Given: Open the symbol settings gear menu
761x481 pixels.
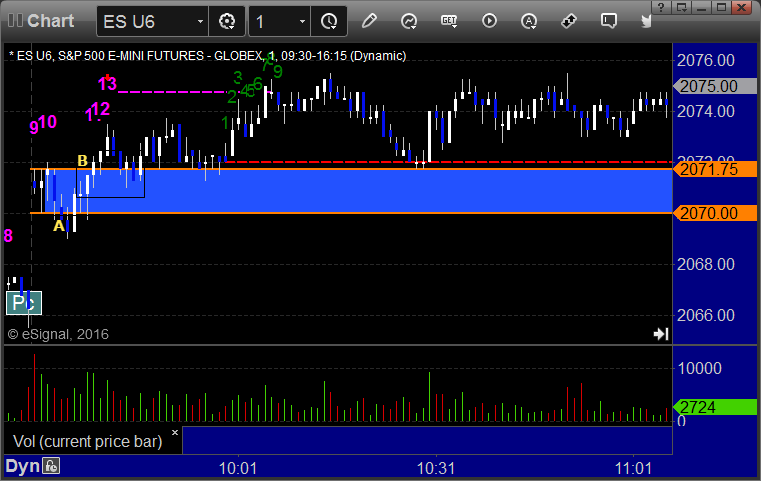Looking at the screenshot, I should pos(227,21).
